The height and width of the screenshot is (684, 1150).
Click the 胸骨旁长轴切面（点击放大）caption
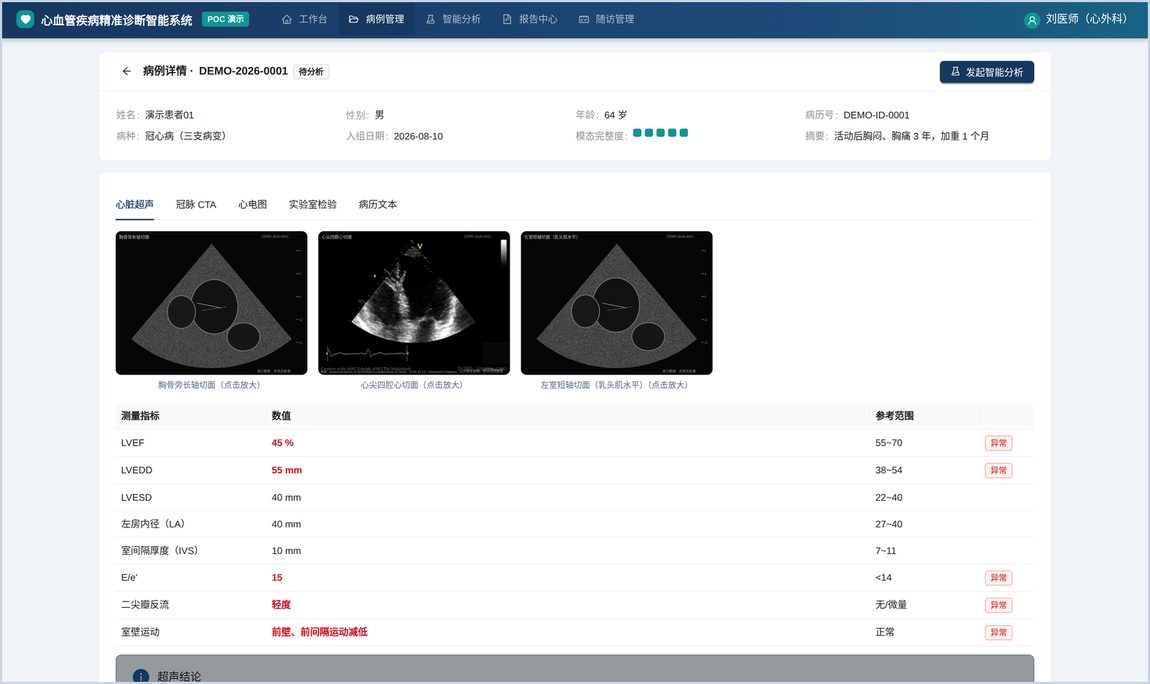pos(209,385)
